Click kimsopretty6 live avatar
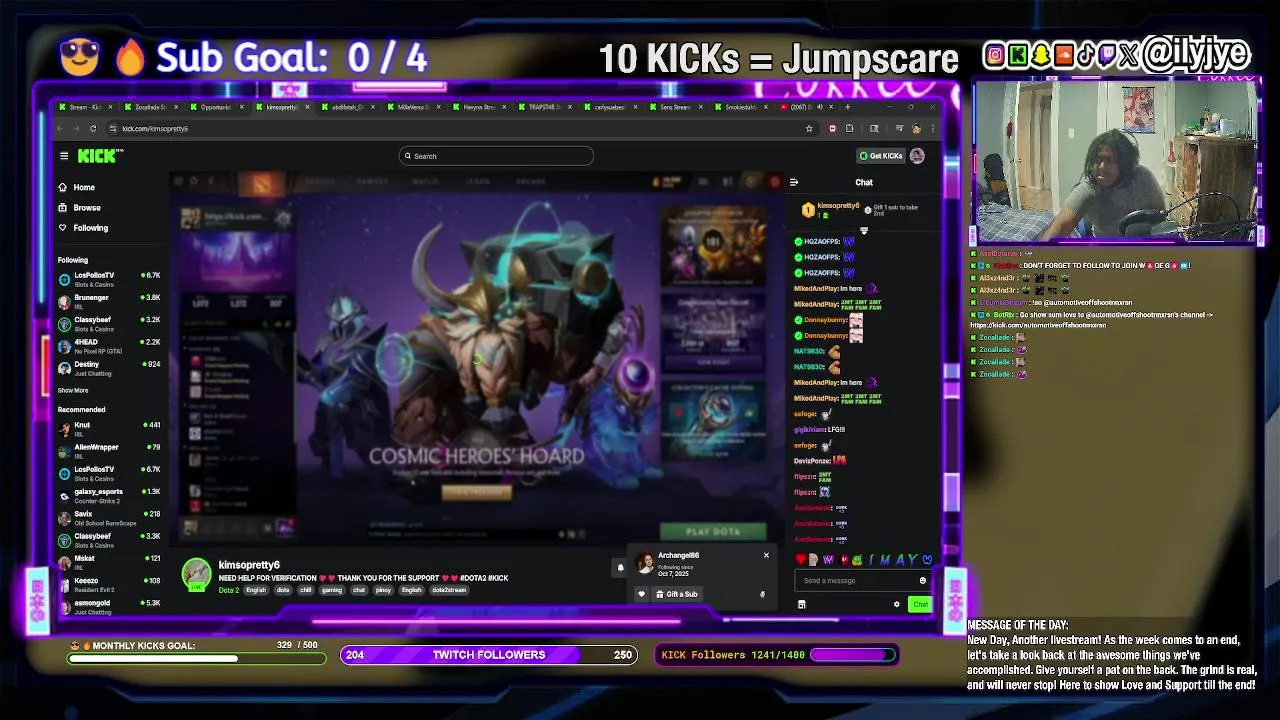 point(196,573)
